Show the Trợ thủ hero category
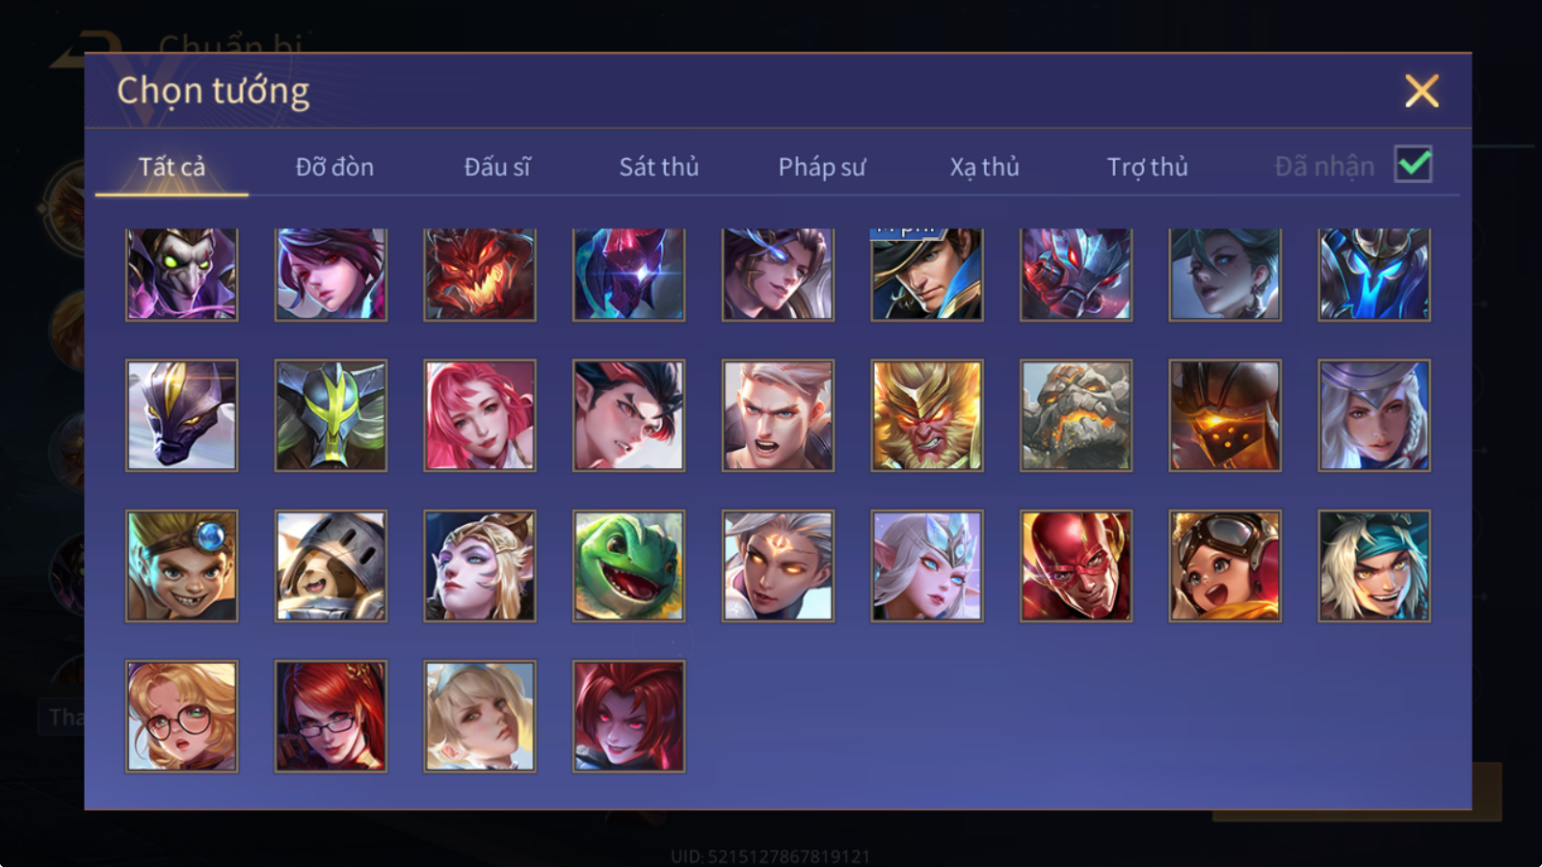 [1147, 167]
